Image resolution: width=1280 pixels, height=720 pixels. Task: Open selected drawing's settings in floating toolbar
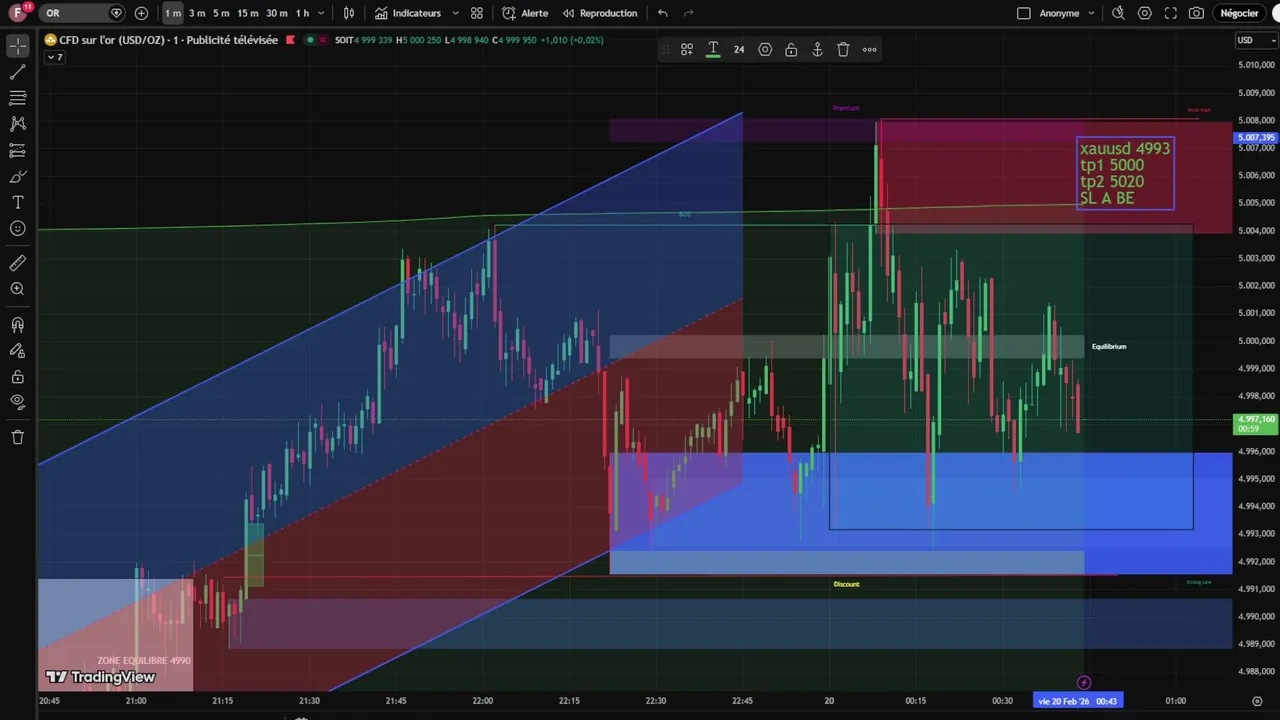coord(765,49)
